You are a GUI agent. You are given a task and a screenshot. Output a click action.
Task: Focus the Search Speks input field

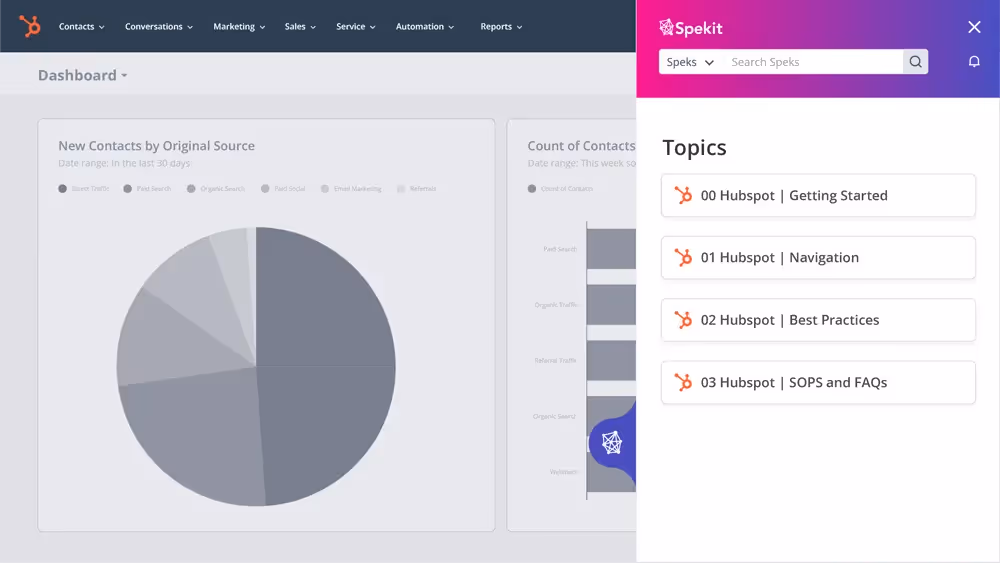coord(813,62)
